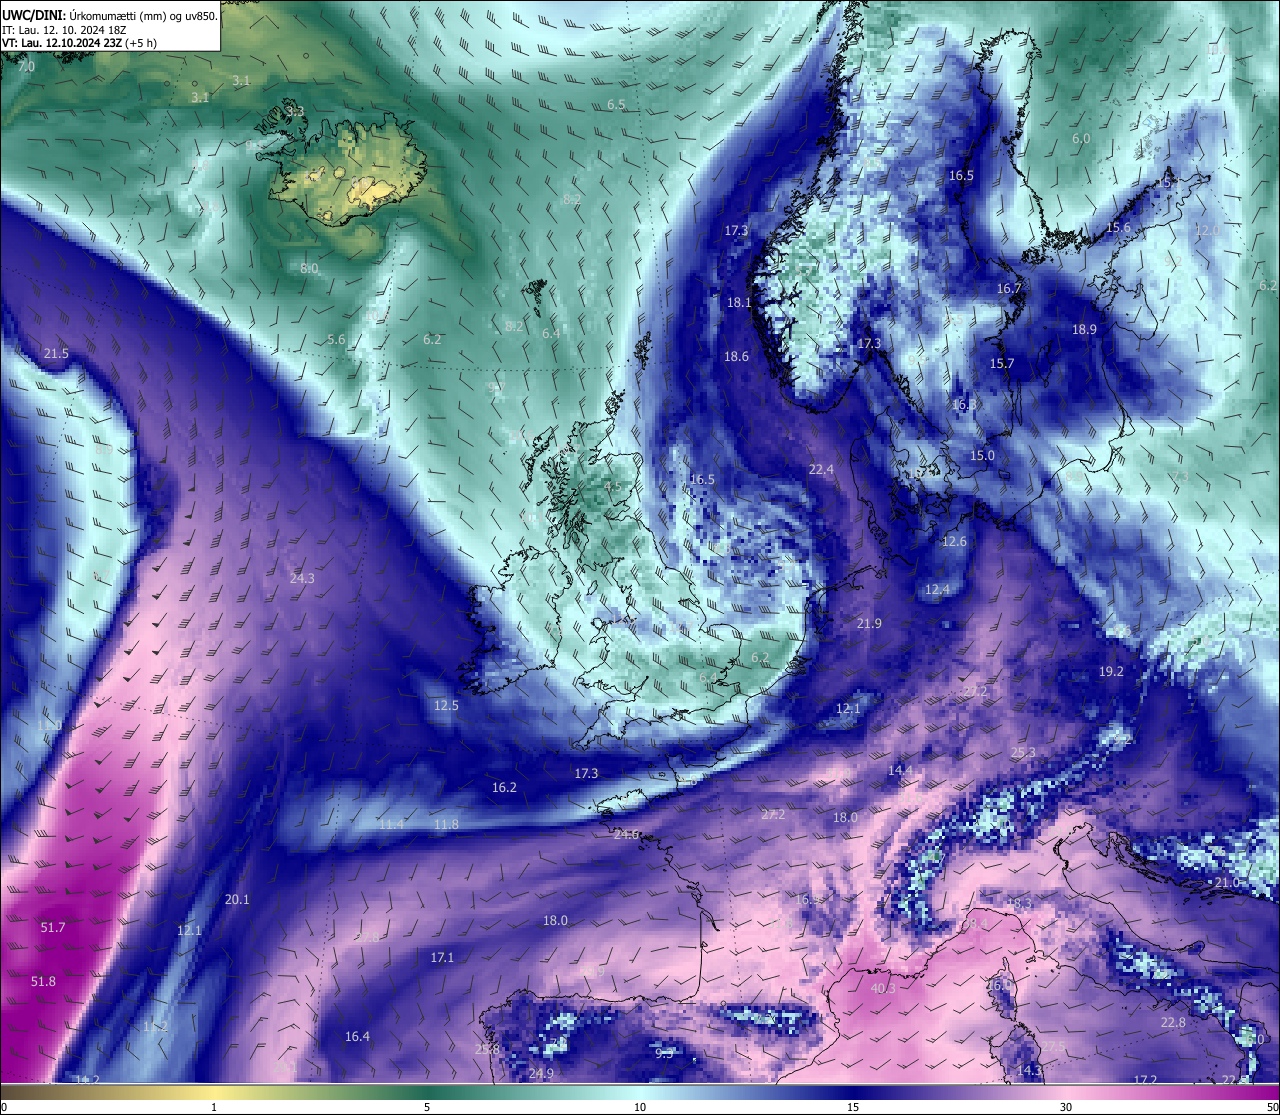Click the 15.6 value label

[x=1118, y=228]
